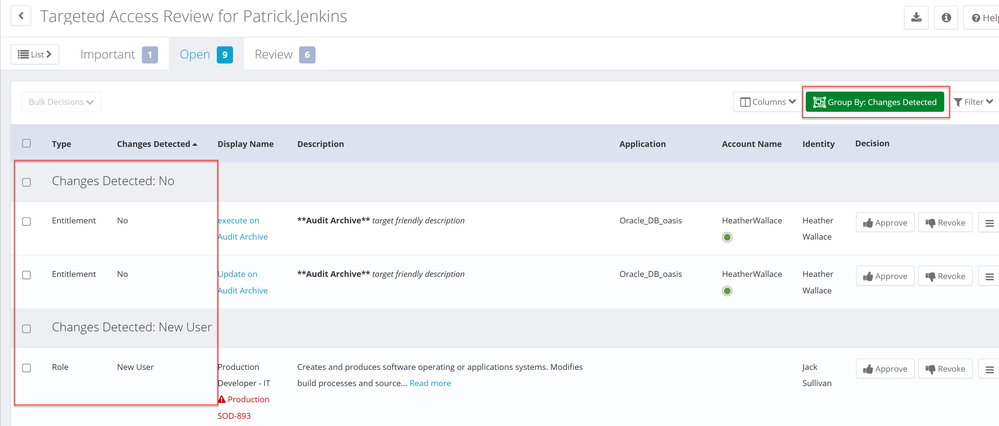Open the Bulk Decisions dropdown

click(62, 102)
